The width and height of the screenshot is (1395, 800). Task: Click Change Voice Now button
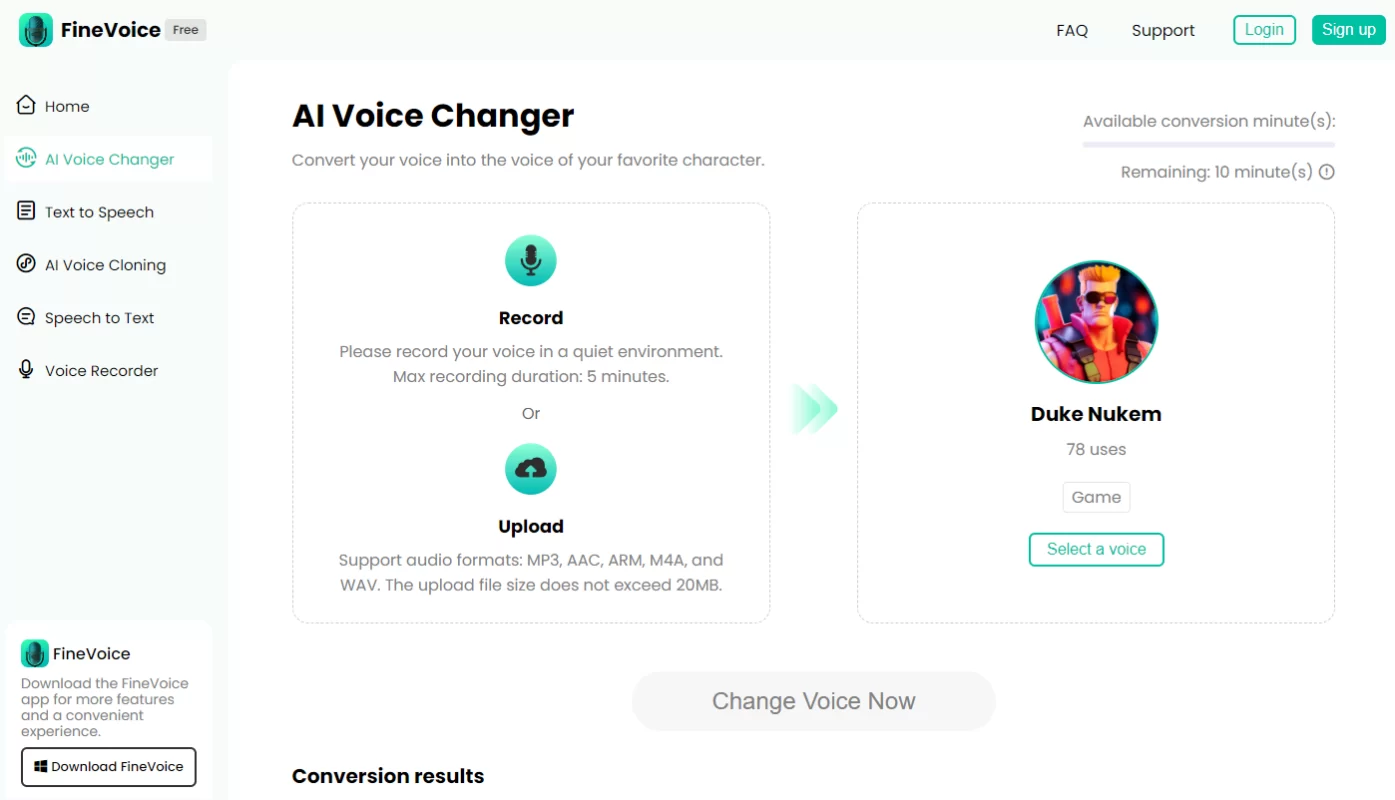[813, 701]
